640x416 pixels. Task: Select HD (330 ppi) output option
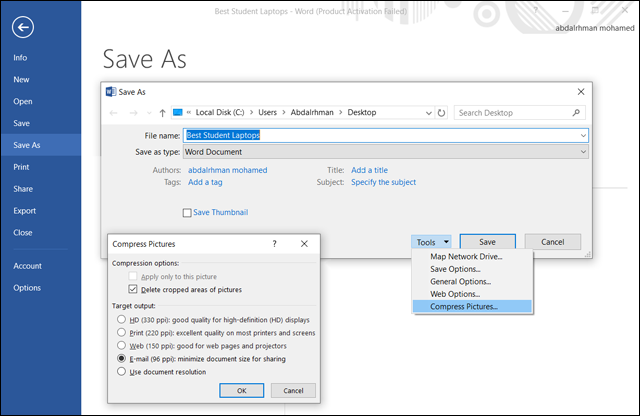coord(121,319)
